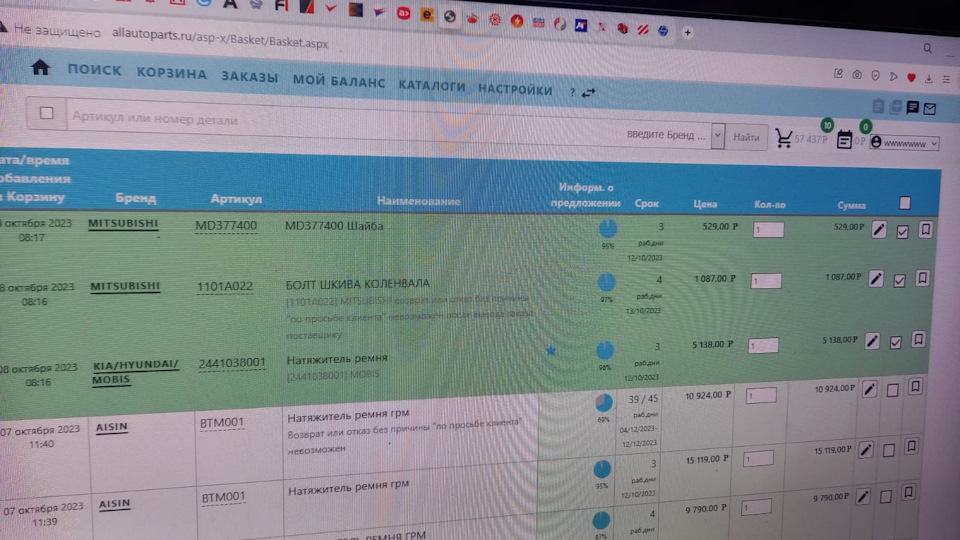This screenshot has height=540, width=960.
Task: Open the article link 1101A022
Action: 225,286
